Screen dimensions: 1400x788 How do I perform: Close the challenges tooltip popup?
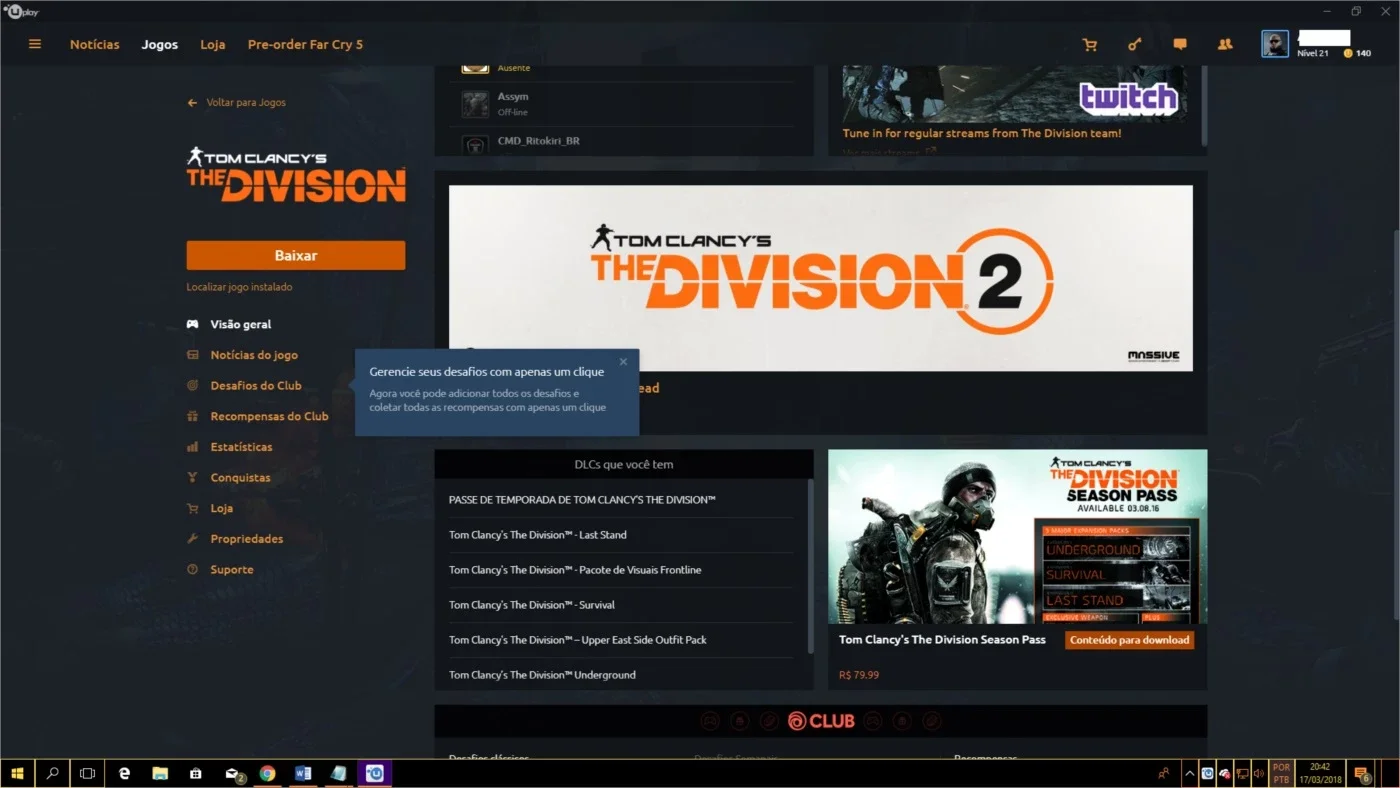[623, 362]
